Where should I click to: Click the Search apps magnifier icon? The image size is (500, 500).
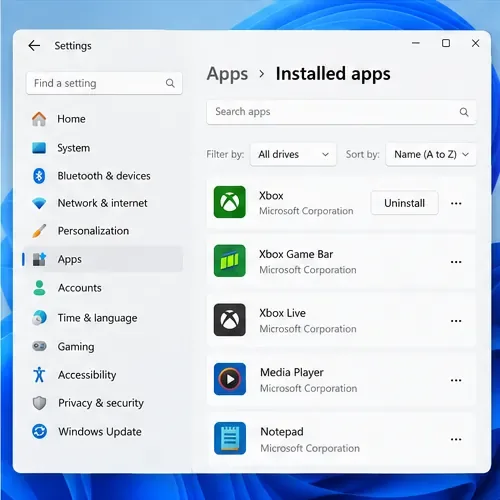464,112
